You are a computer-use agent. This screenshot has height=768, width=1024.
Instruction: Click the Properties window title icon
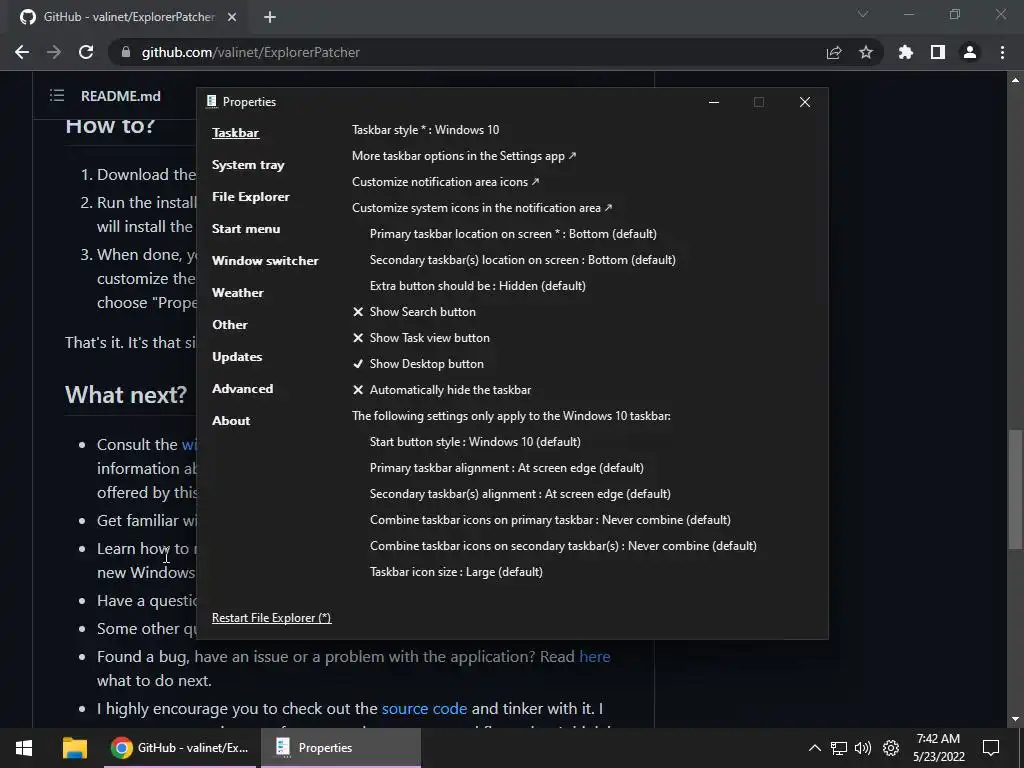click(212, 101)
